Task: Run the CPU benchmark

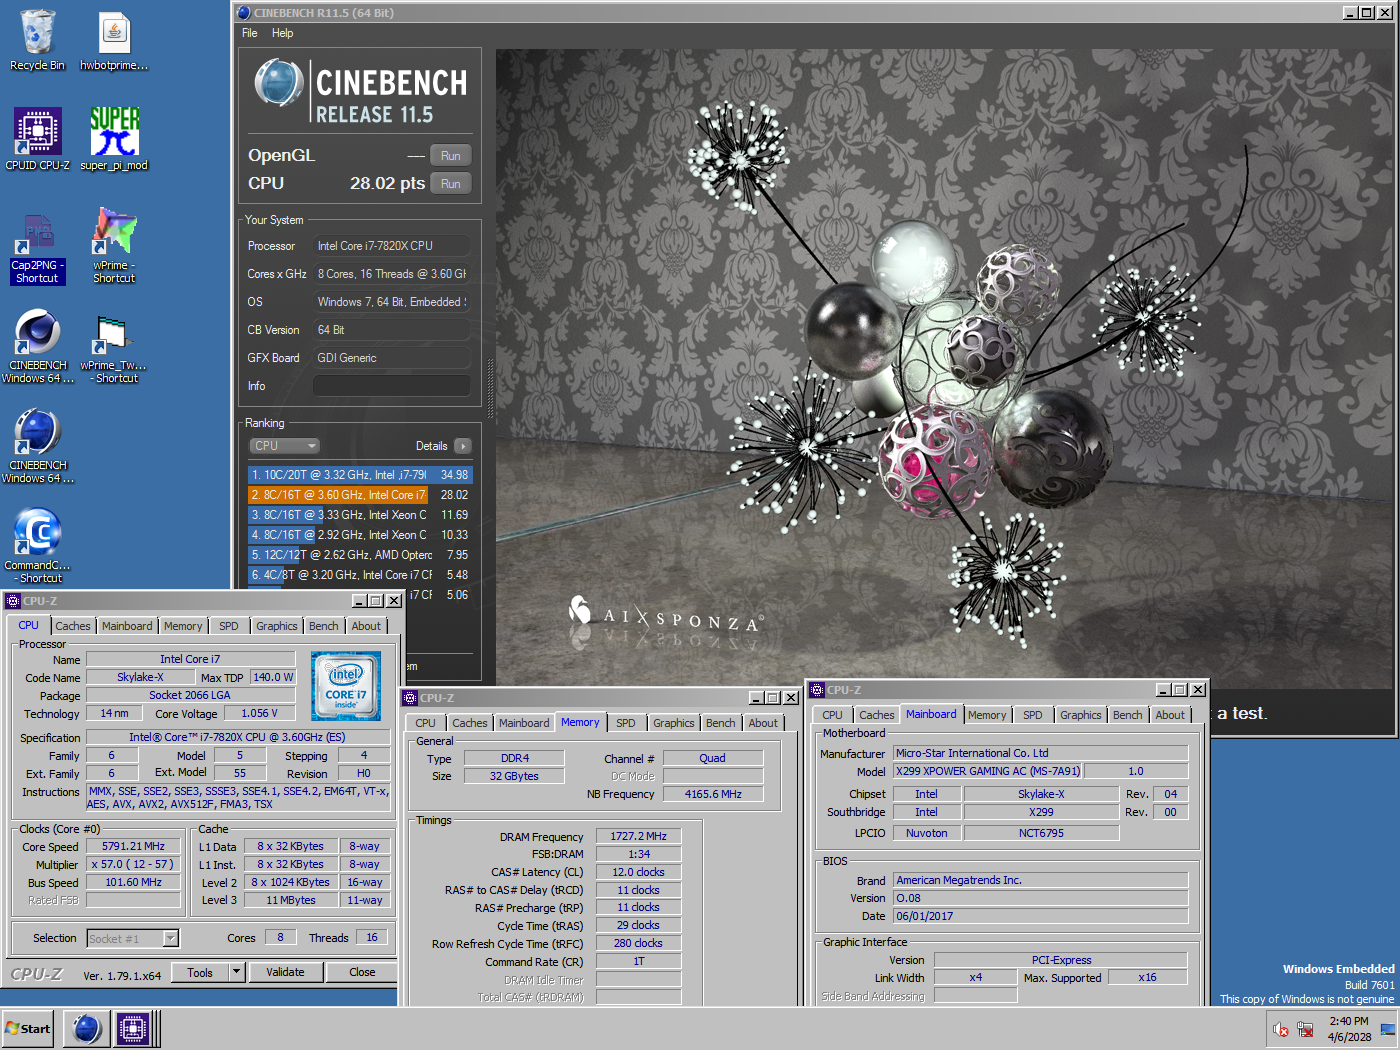Action: (x=451, y=184)
